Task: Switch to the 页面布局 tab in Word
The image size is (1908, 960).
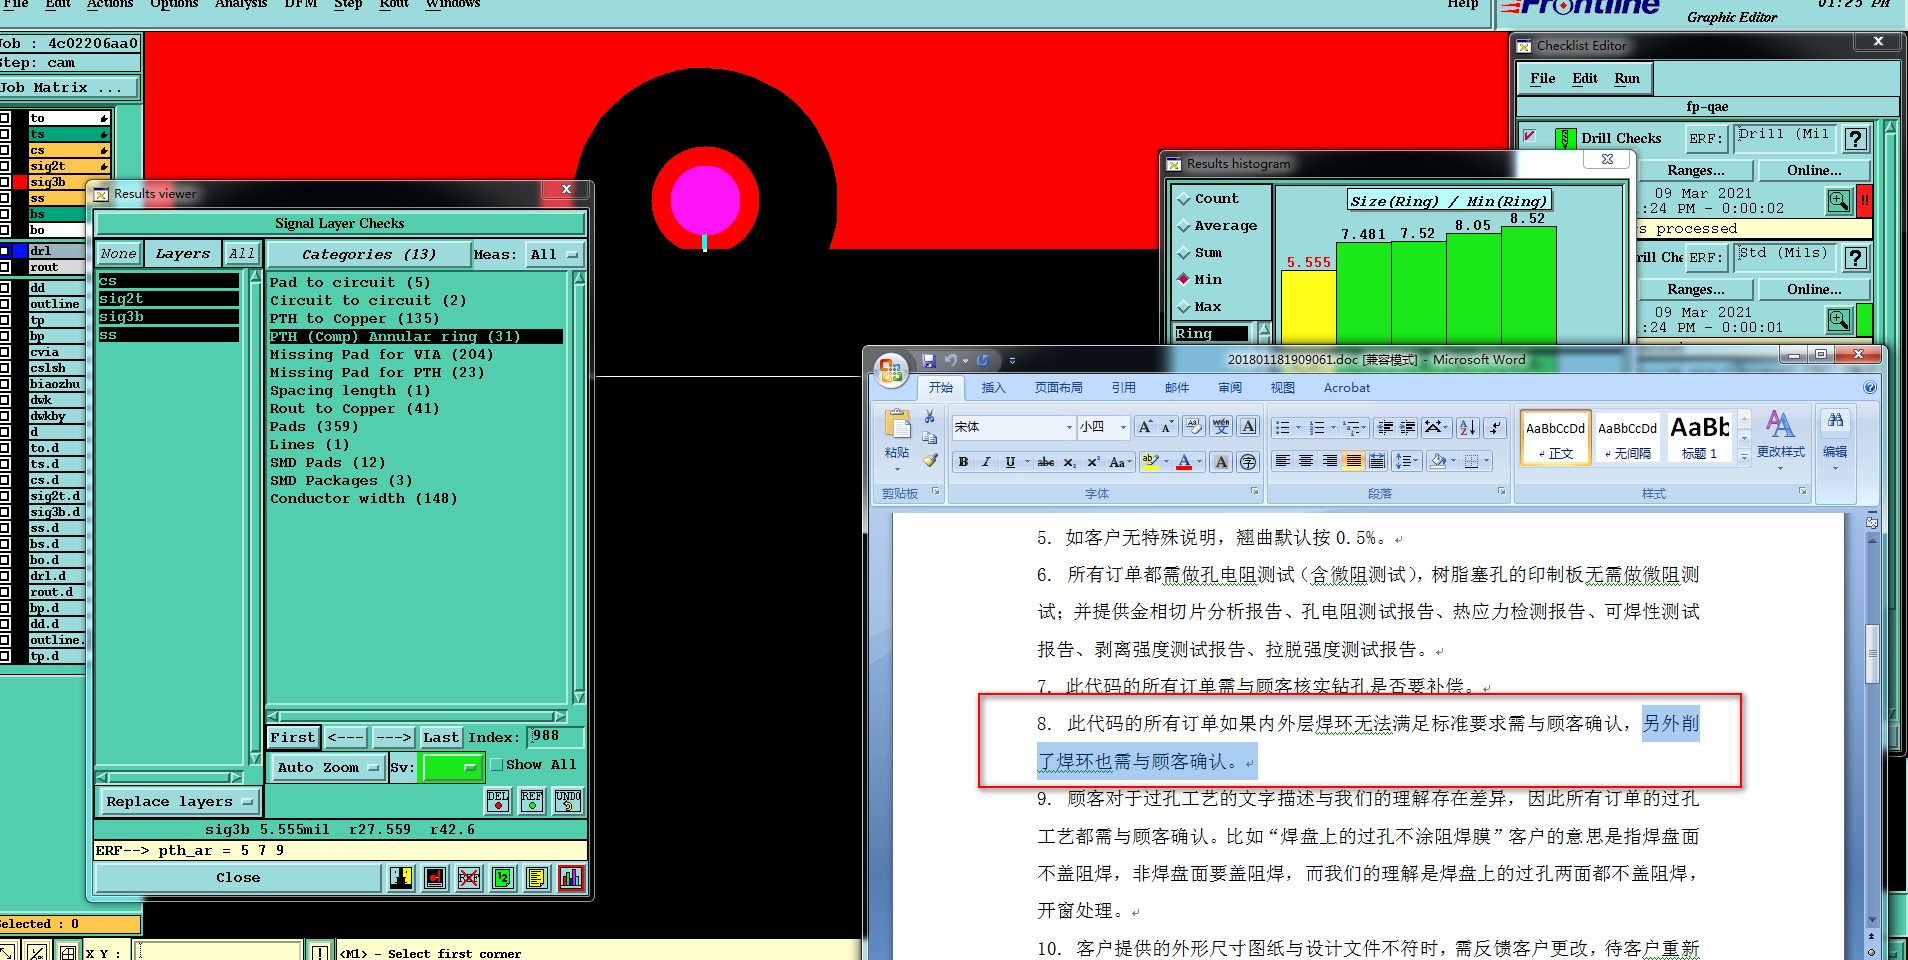Action: 1058,388
